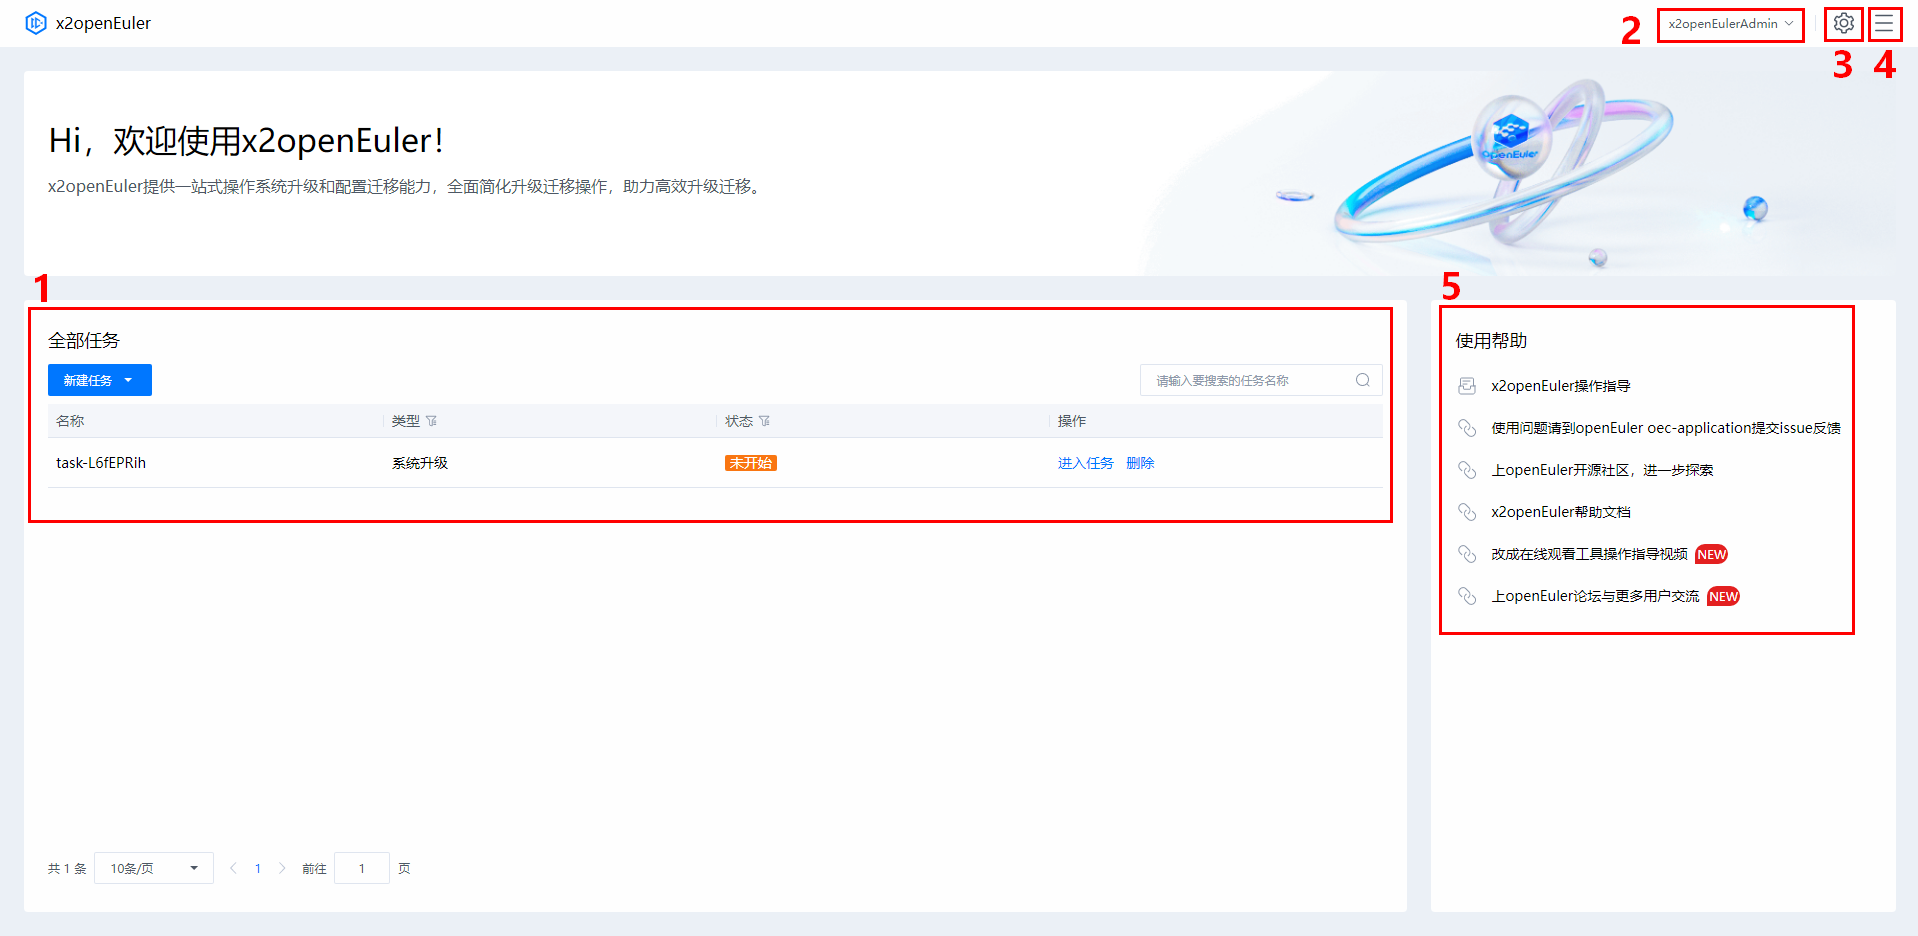The width and height of the screenshot is (1918, 936).
Task: Open the 改成在线观看工具操作指导视频 link
Action: coord(1588,554)
